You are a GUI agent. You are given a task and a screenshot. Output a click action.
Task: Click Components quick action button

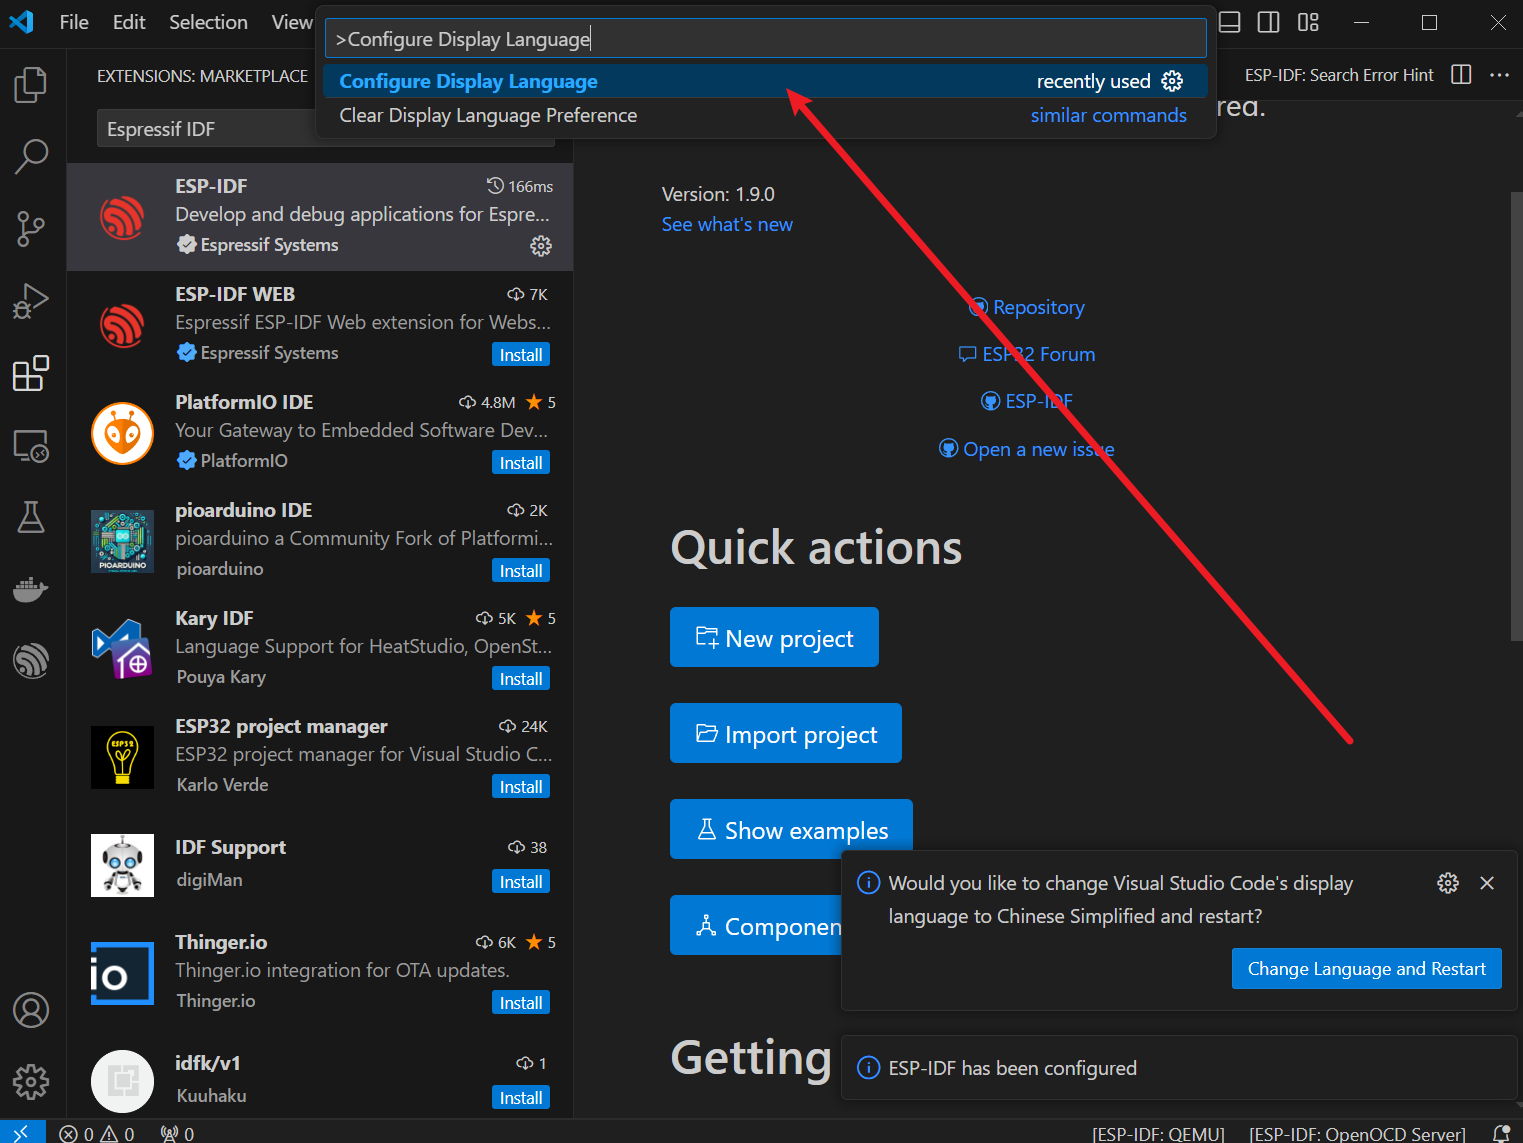[757, 925]
